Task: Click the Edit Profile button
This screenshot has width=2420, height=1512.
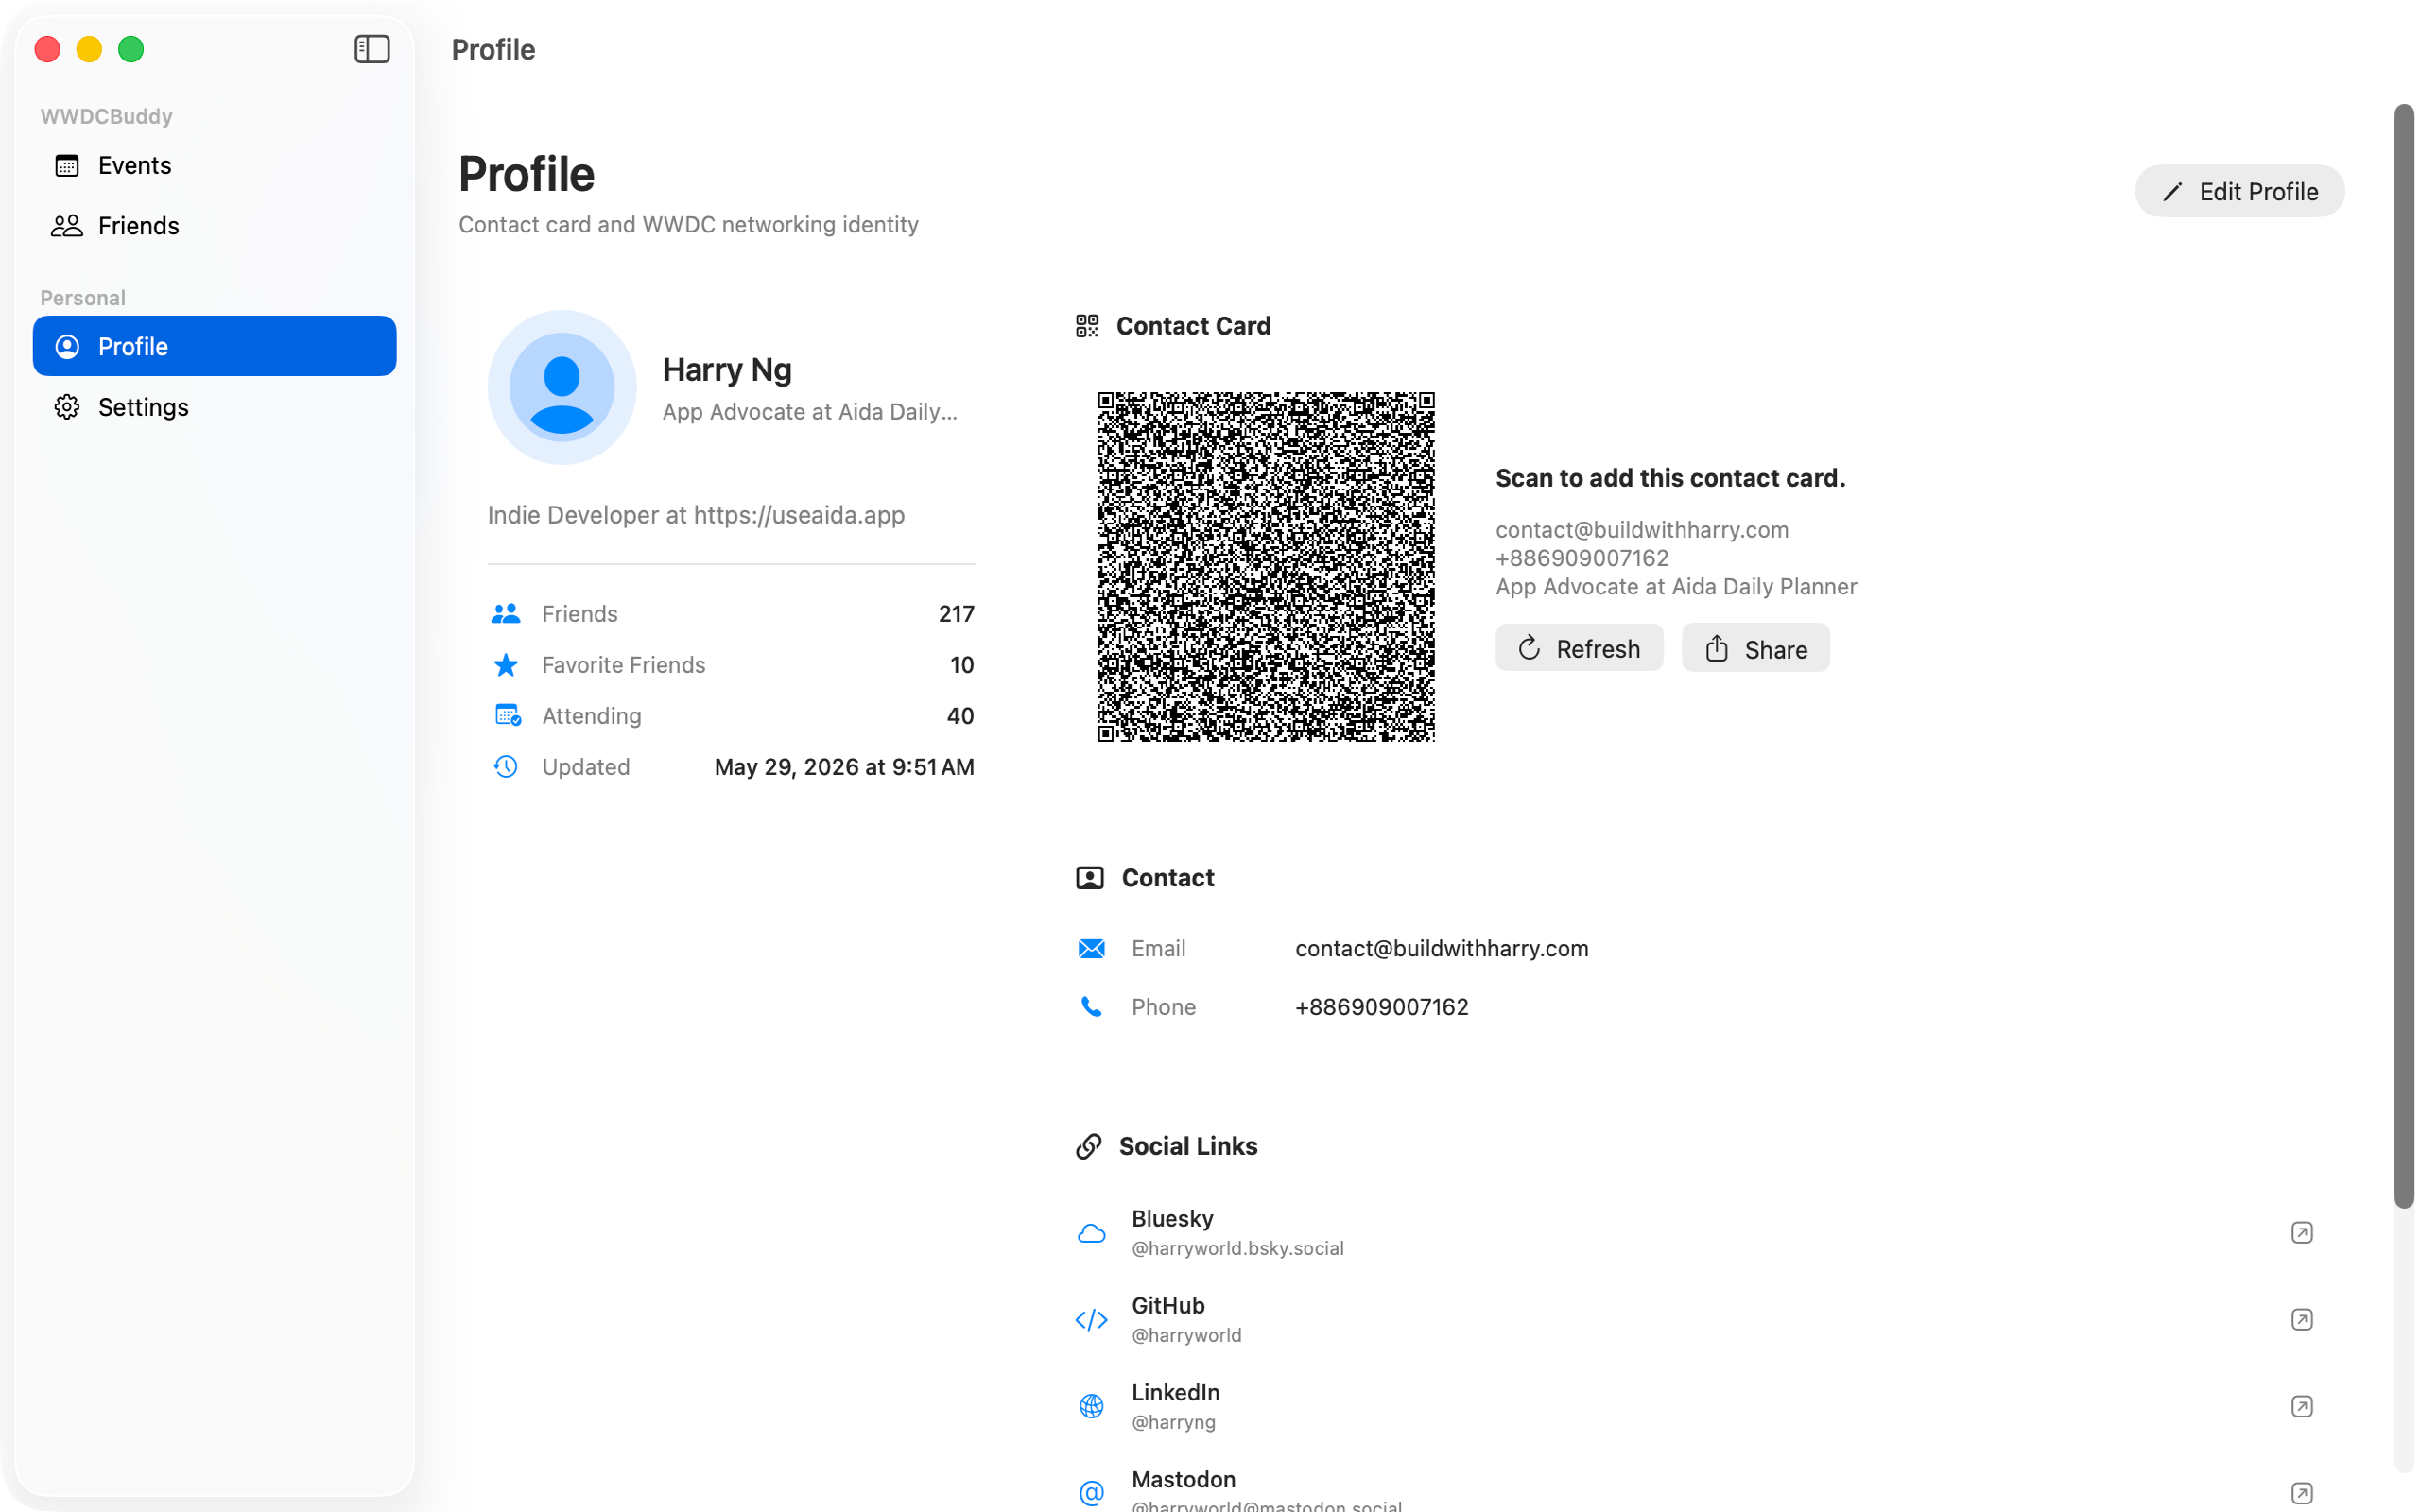Action: pos(2239,191)
